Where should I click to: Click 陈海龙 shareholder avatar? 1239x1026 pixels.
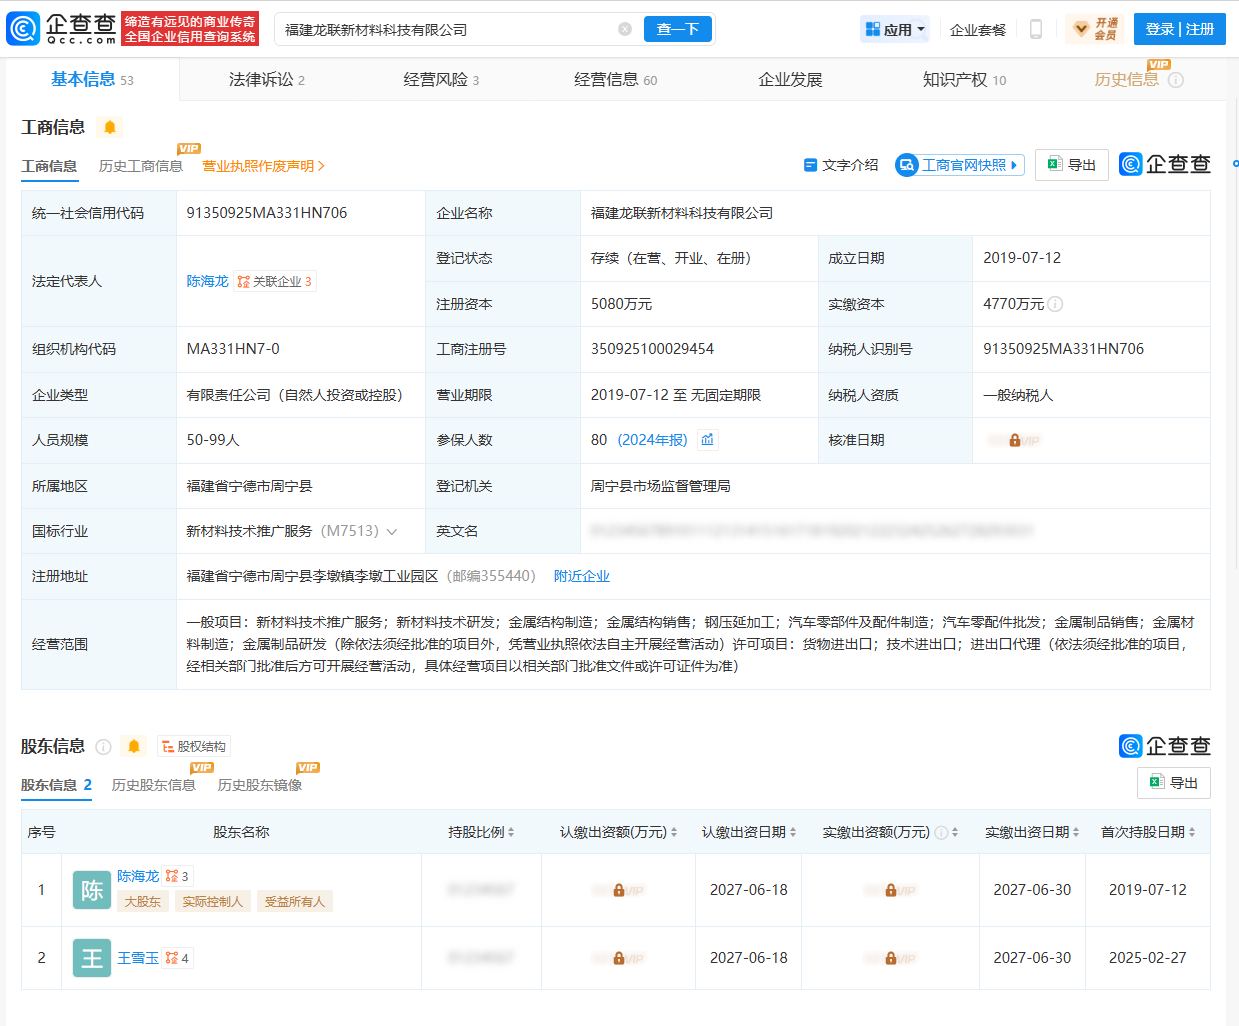tap(92, 890)
